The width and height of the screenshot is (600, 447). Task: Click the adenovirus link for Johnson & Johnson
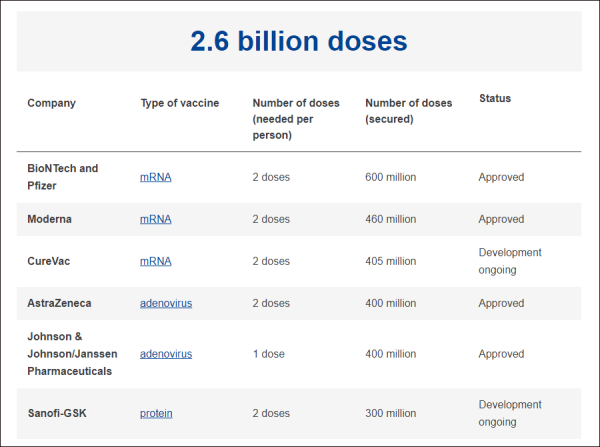[x=166, y=354]
